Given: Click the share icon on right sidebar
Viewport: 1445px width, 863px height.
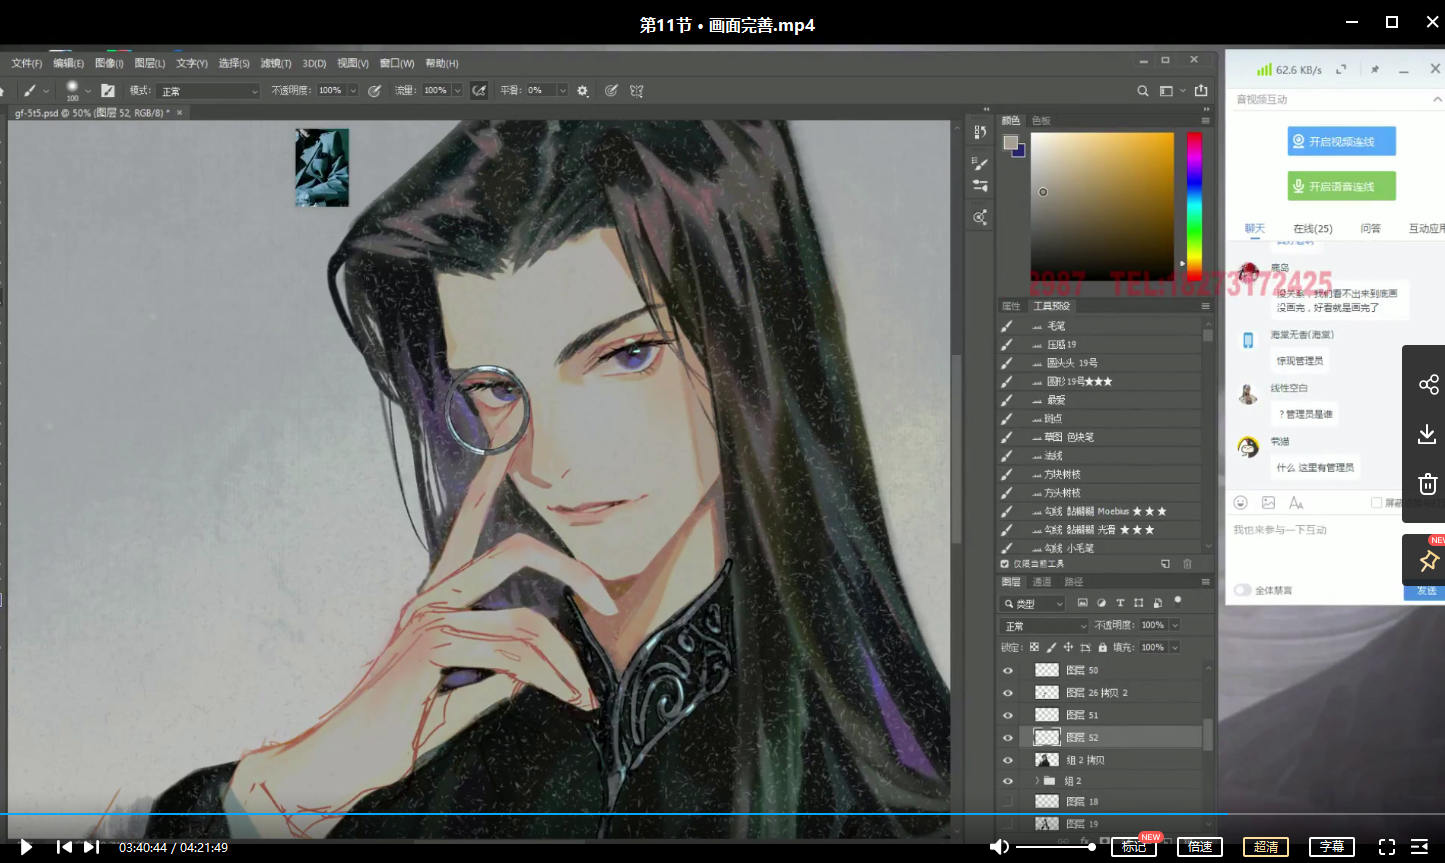Looking at the screenshot, I should [x=1428, y=384].
